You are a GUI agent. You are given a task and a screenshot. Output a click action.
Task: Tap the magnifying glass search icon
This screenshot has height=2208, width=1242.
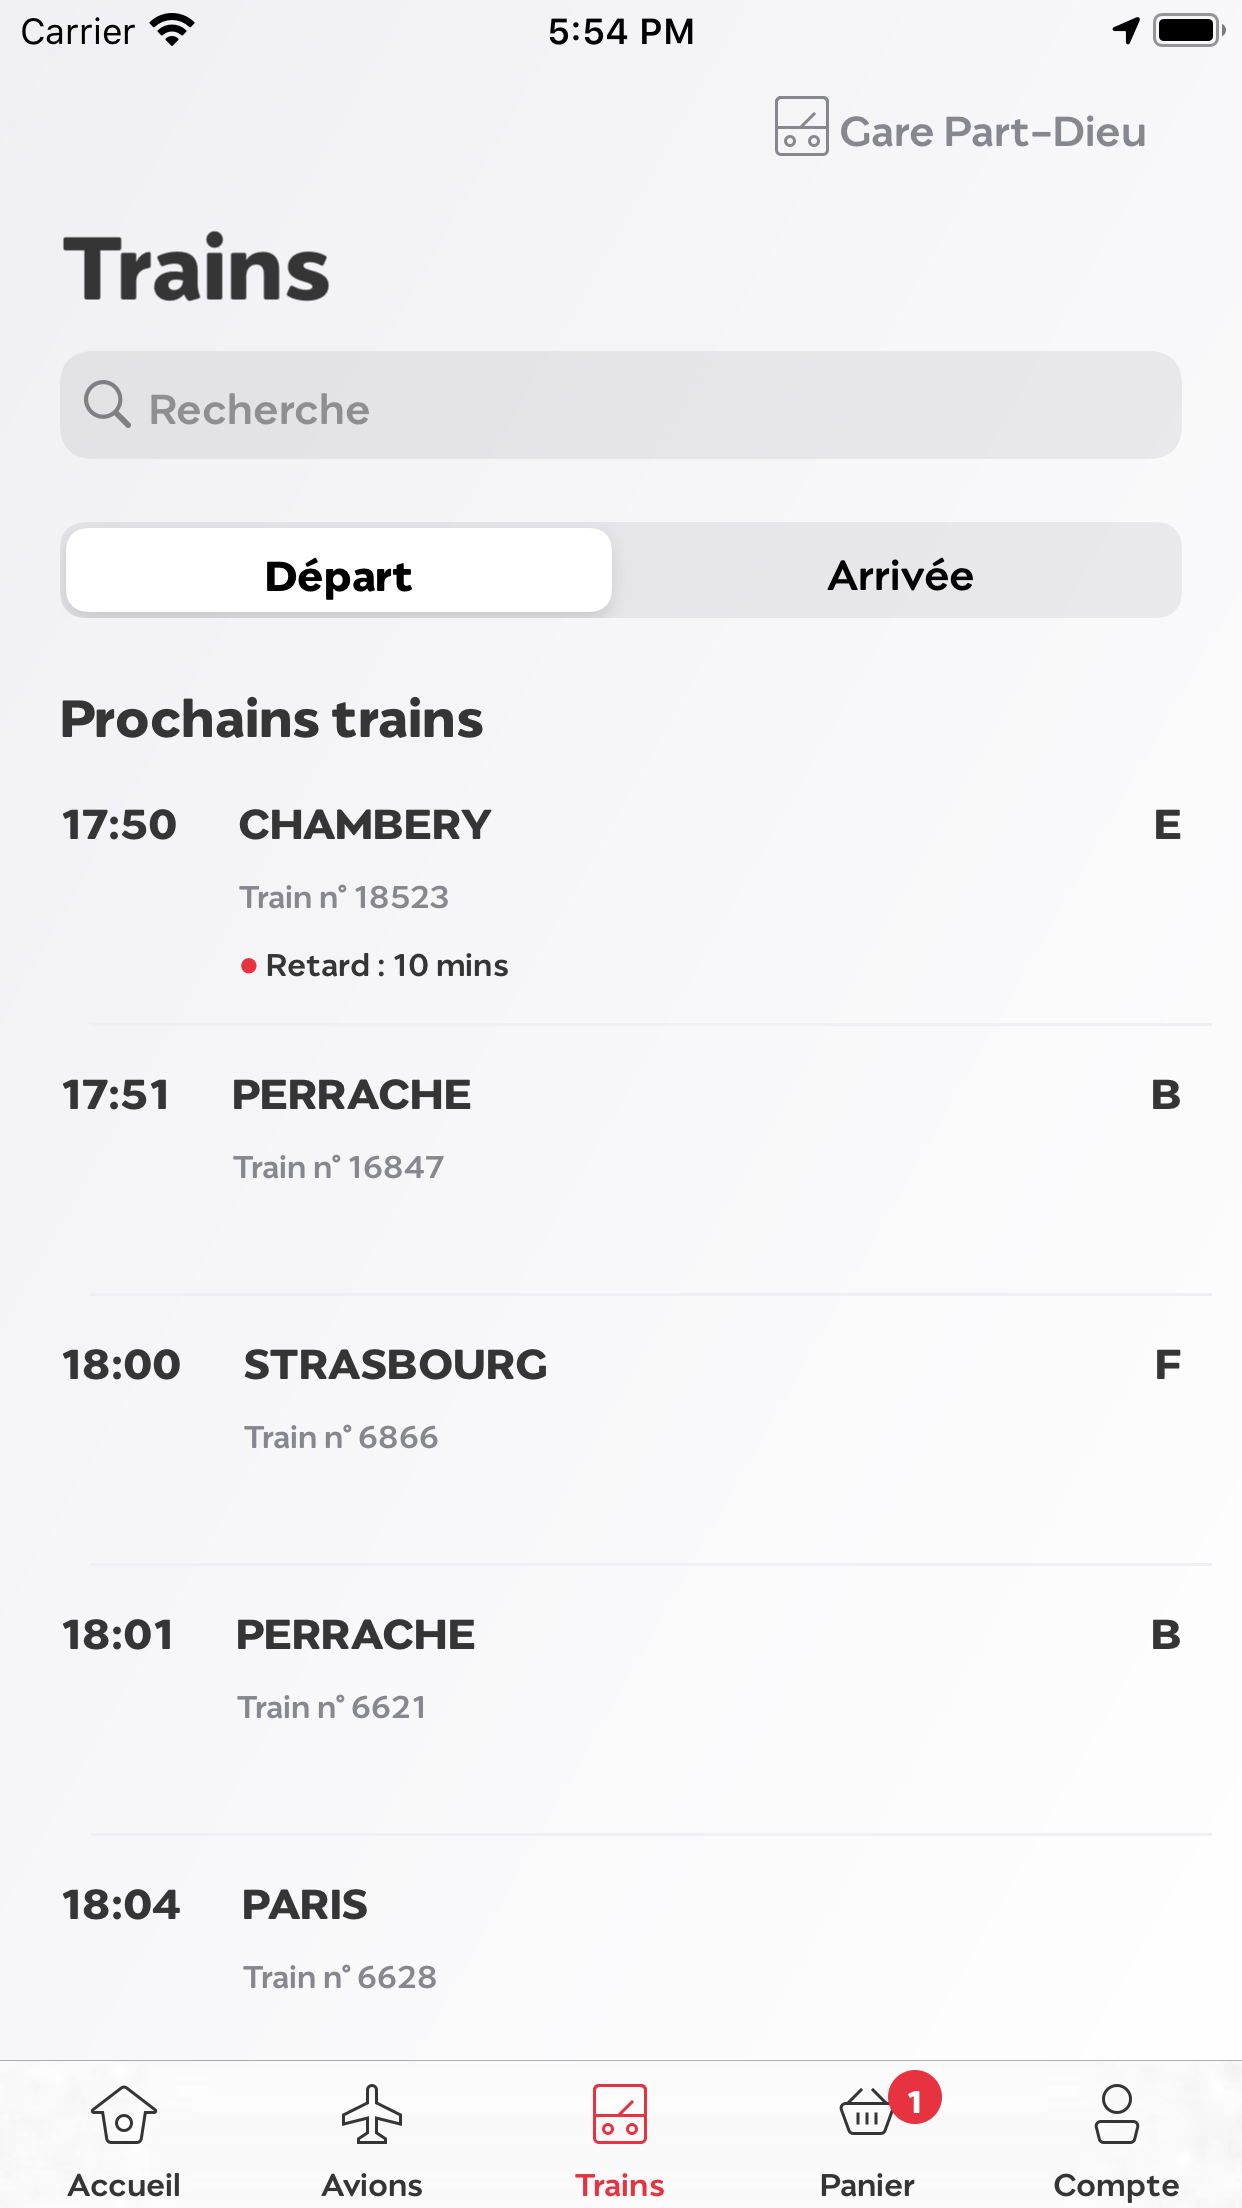pos(106,405)
